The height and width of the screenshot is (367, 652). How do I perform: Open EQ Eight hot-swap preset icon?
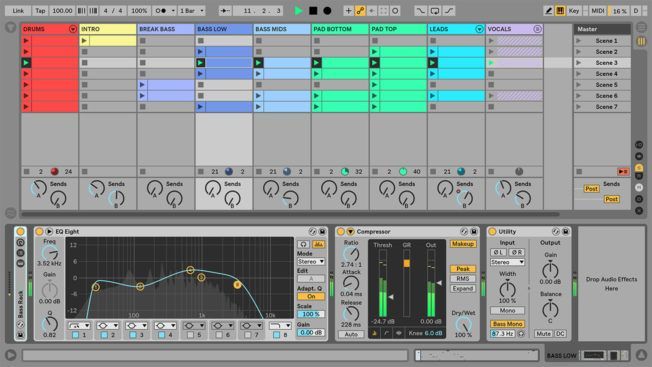pyautogui.click(x=312, y=232)
